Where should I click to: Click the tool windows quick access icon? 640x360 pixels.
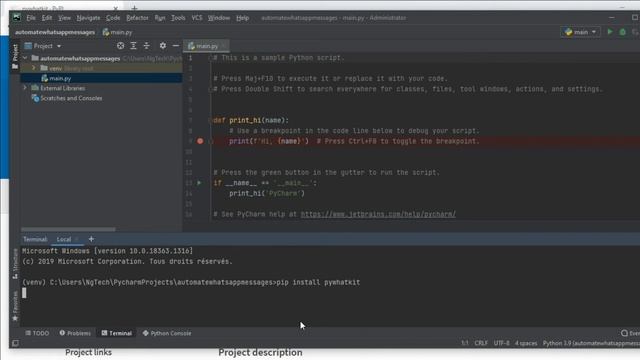[15, 343]
